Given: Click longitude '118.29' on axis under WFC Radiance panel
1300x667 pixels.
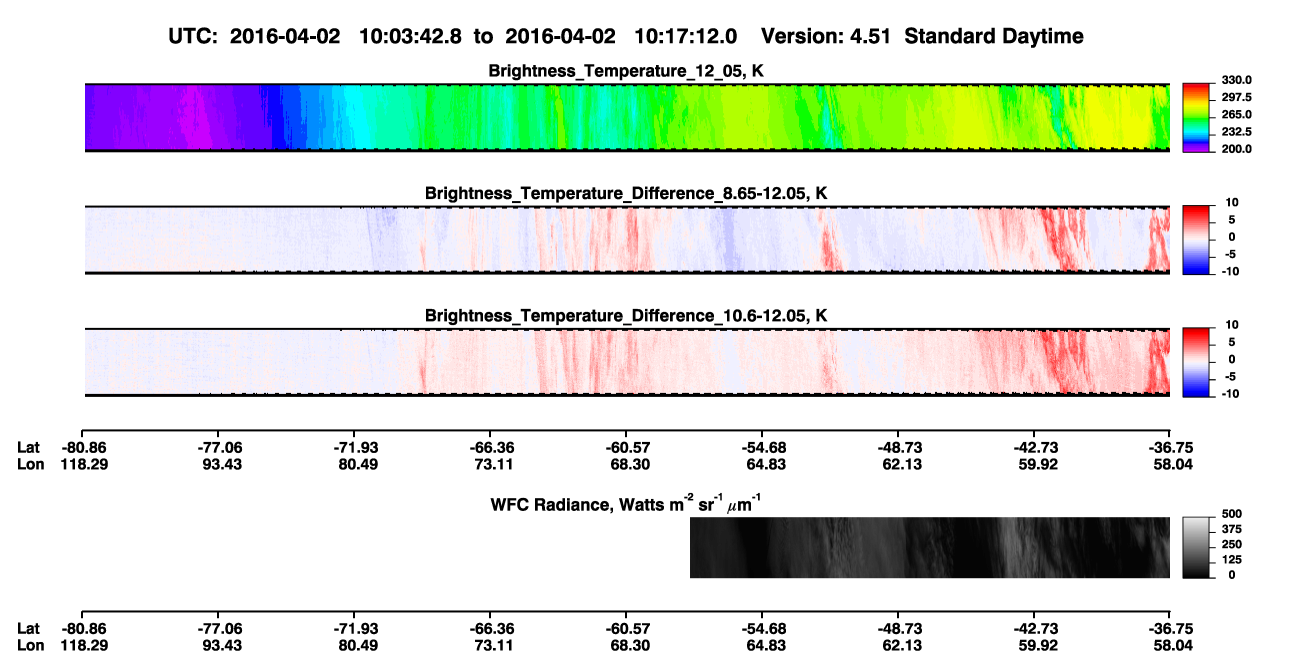Looking at the screenshot, I should (x=85, y=645).
